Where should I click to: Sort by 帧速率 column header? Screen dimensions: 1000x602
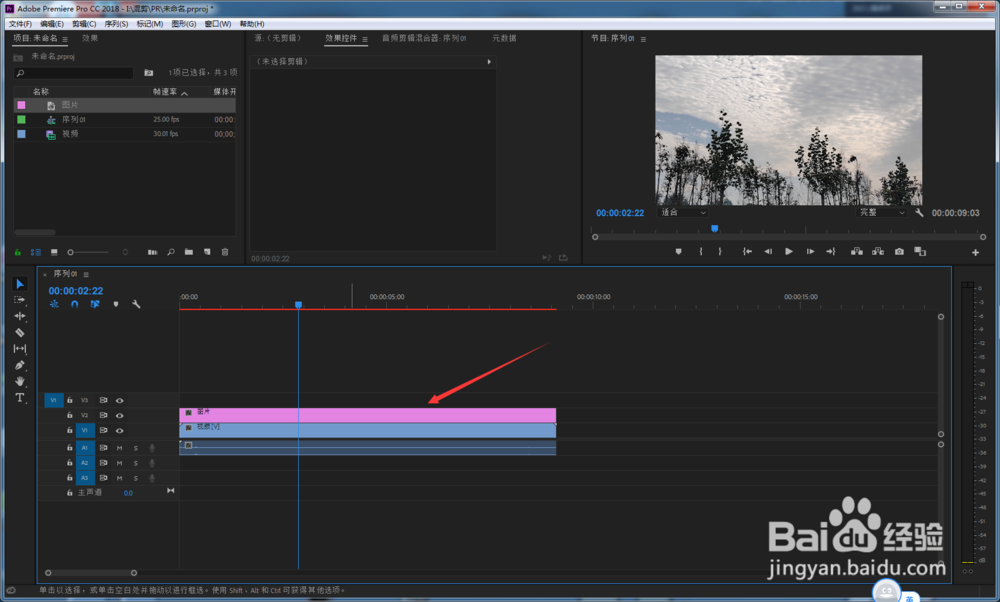[165, 92]
